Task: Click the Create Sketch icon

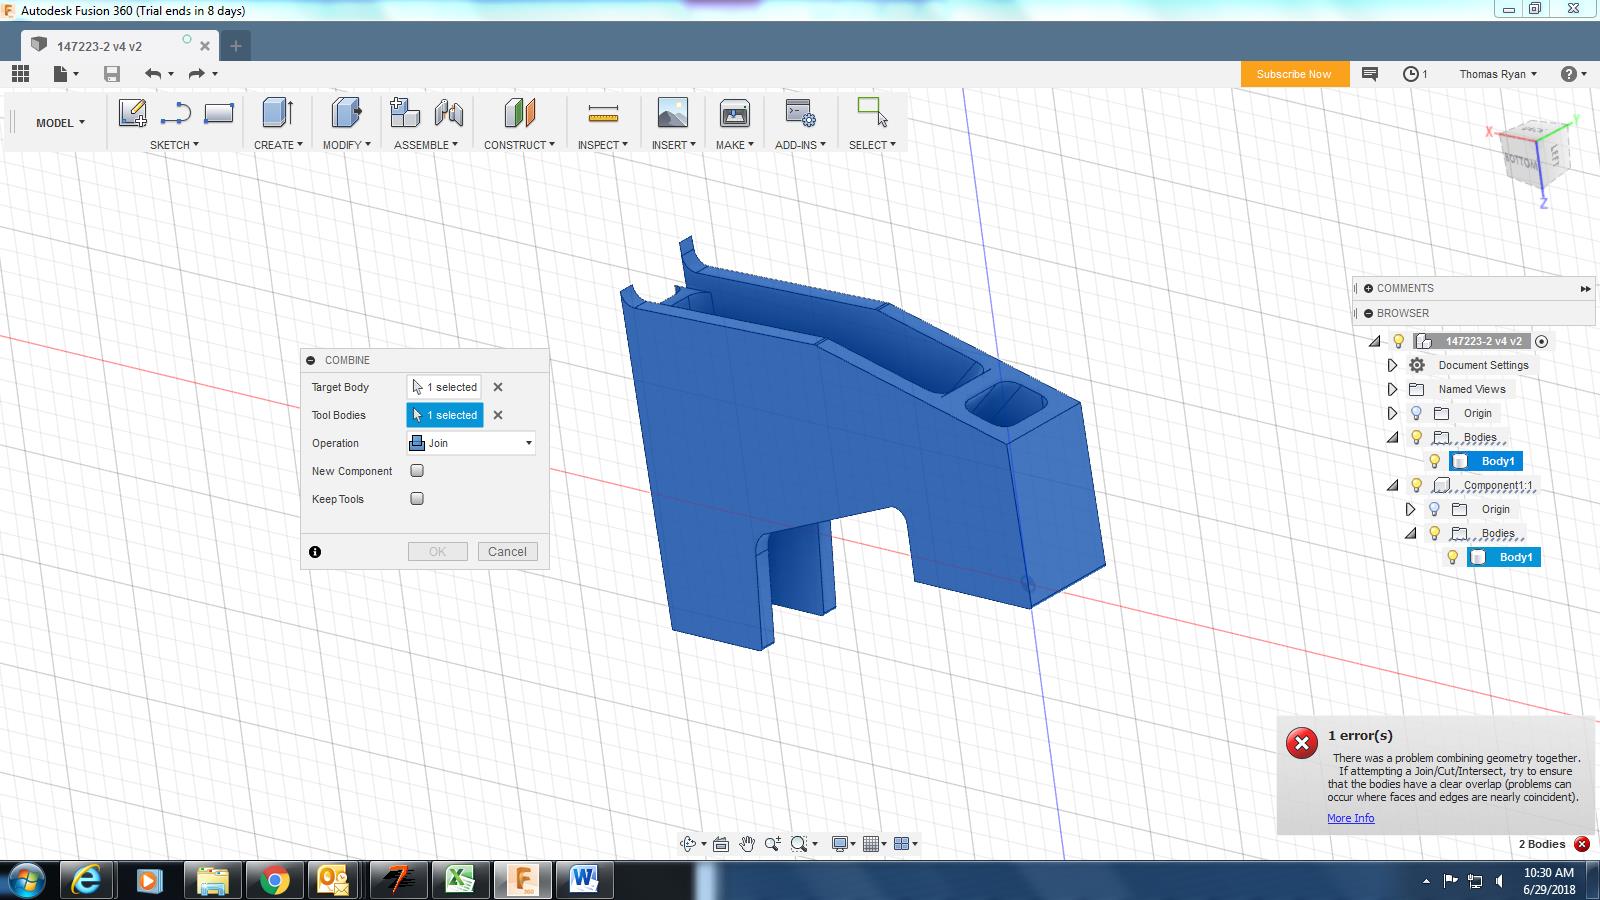Action: pos(132,113)
